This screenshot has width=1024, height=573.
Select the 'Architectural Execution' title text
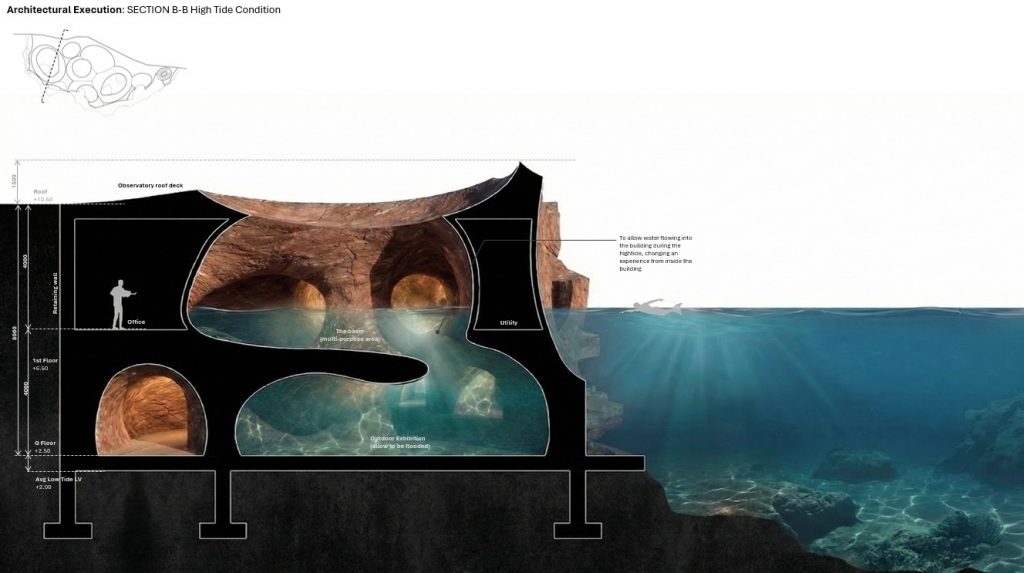point(62,10)
